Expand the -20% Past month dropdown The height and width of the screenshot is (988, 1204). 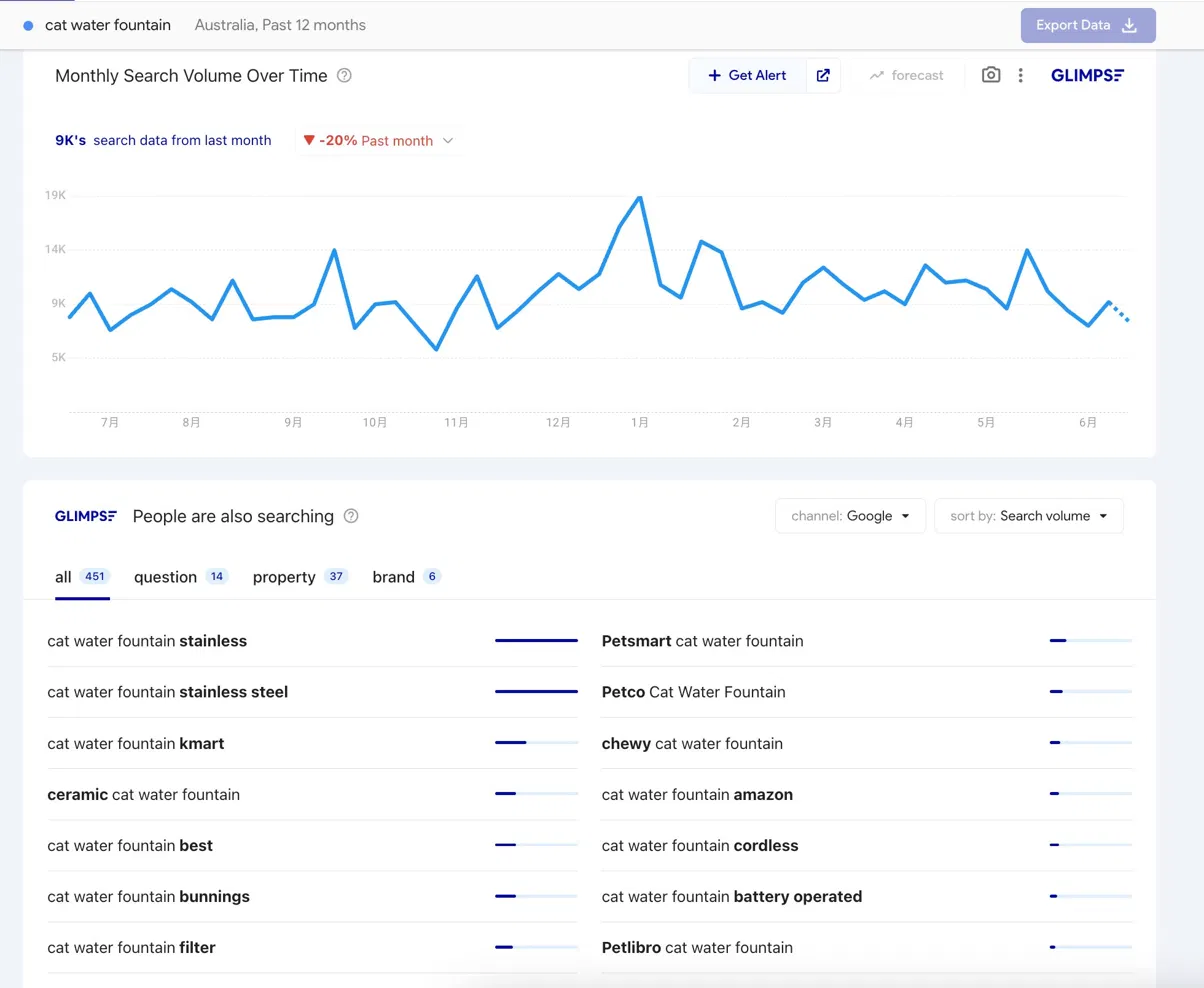(379, 141)
